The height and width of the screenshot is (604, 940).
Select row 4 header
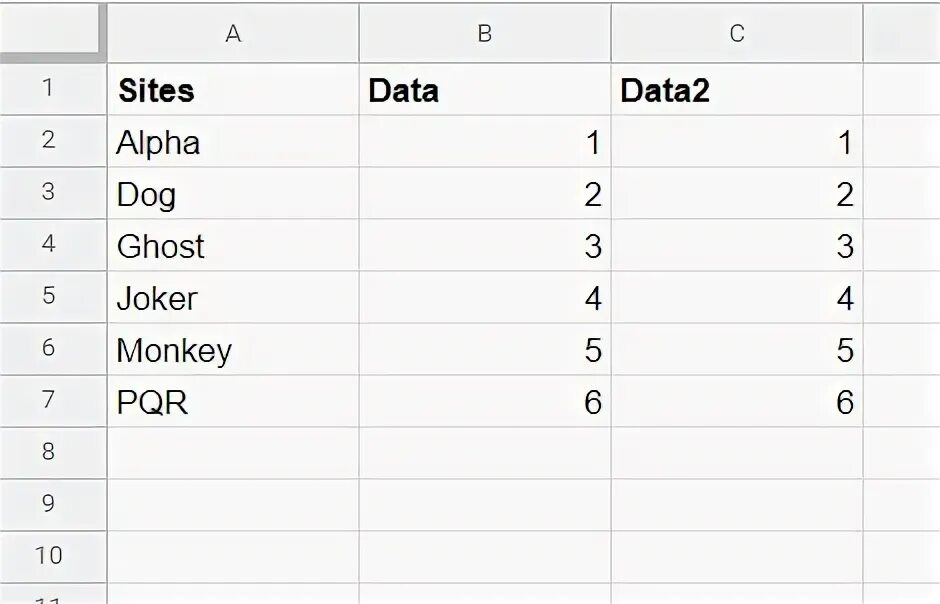[48, 245]
